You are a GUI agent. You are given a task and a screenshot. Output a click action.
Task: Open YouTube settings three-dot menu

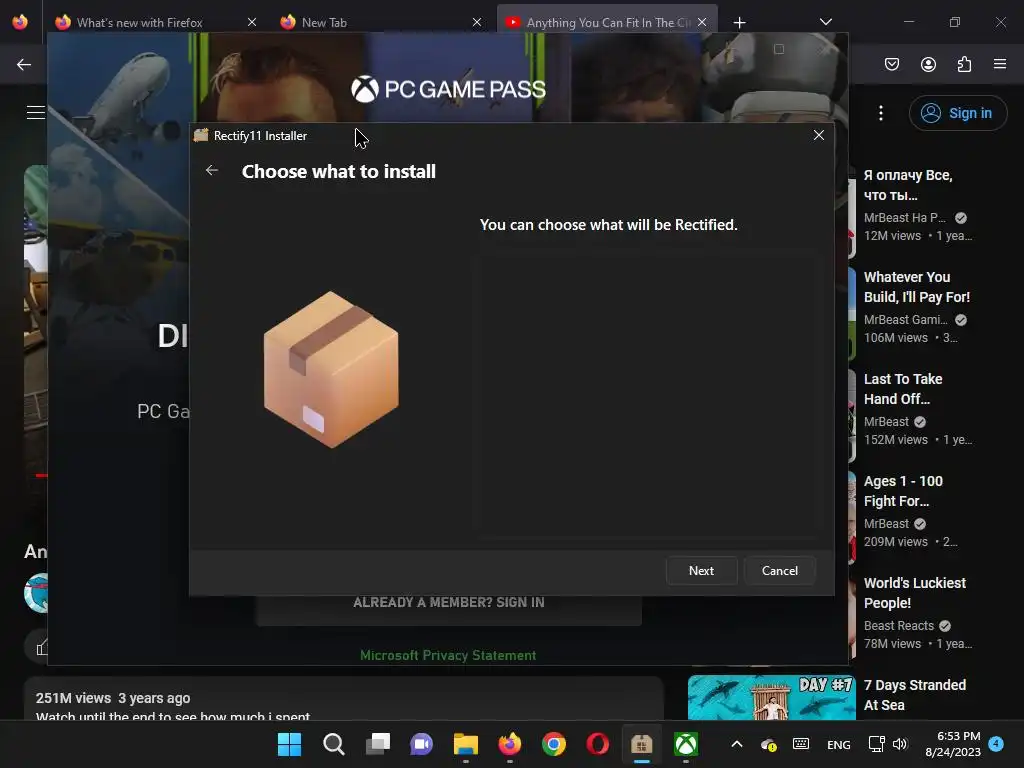click(880, 113)
